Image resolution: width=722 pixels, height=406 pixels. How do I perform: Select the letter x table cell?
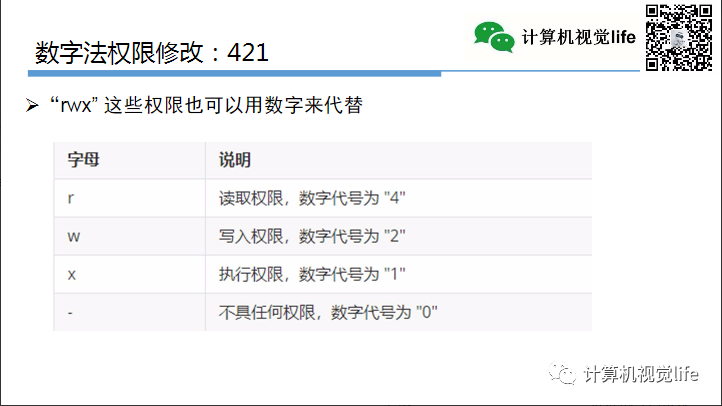[x=71, y=274]
